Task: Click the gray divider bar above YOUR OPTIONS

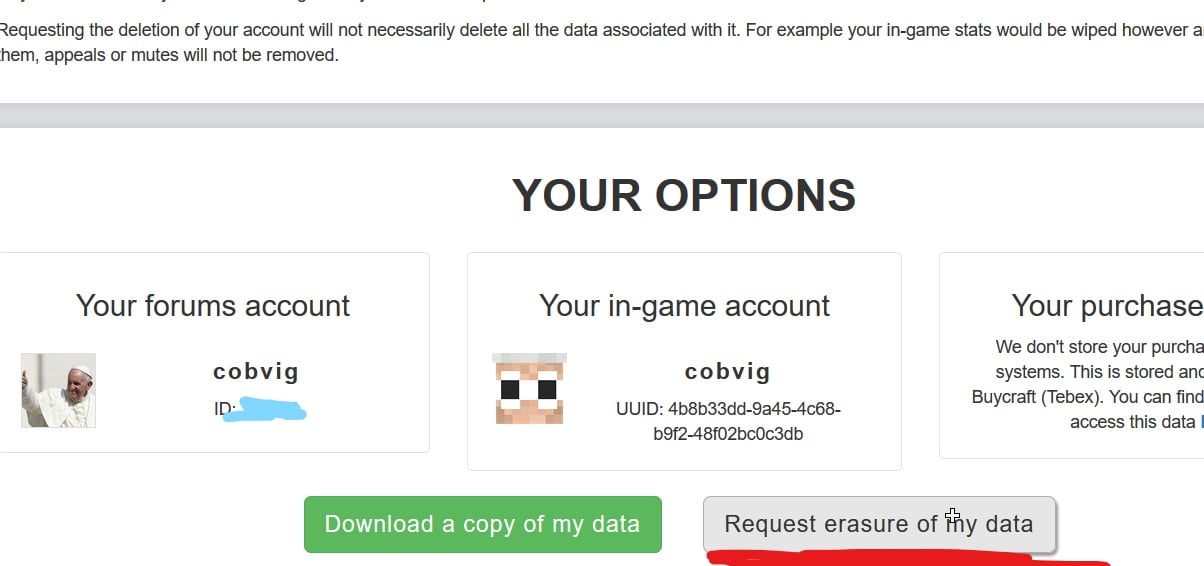Action: (x=602, y=115)
